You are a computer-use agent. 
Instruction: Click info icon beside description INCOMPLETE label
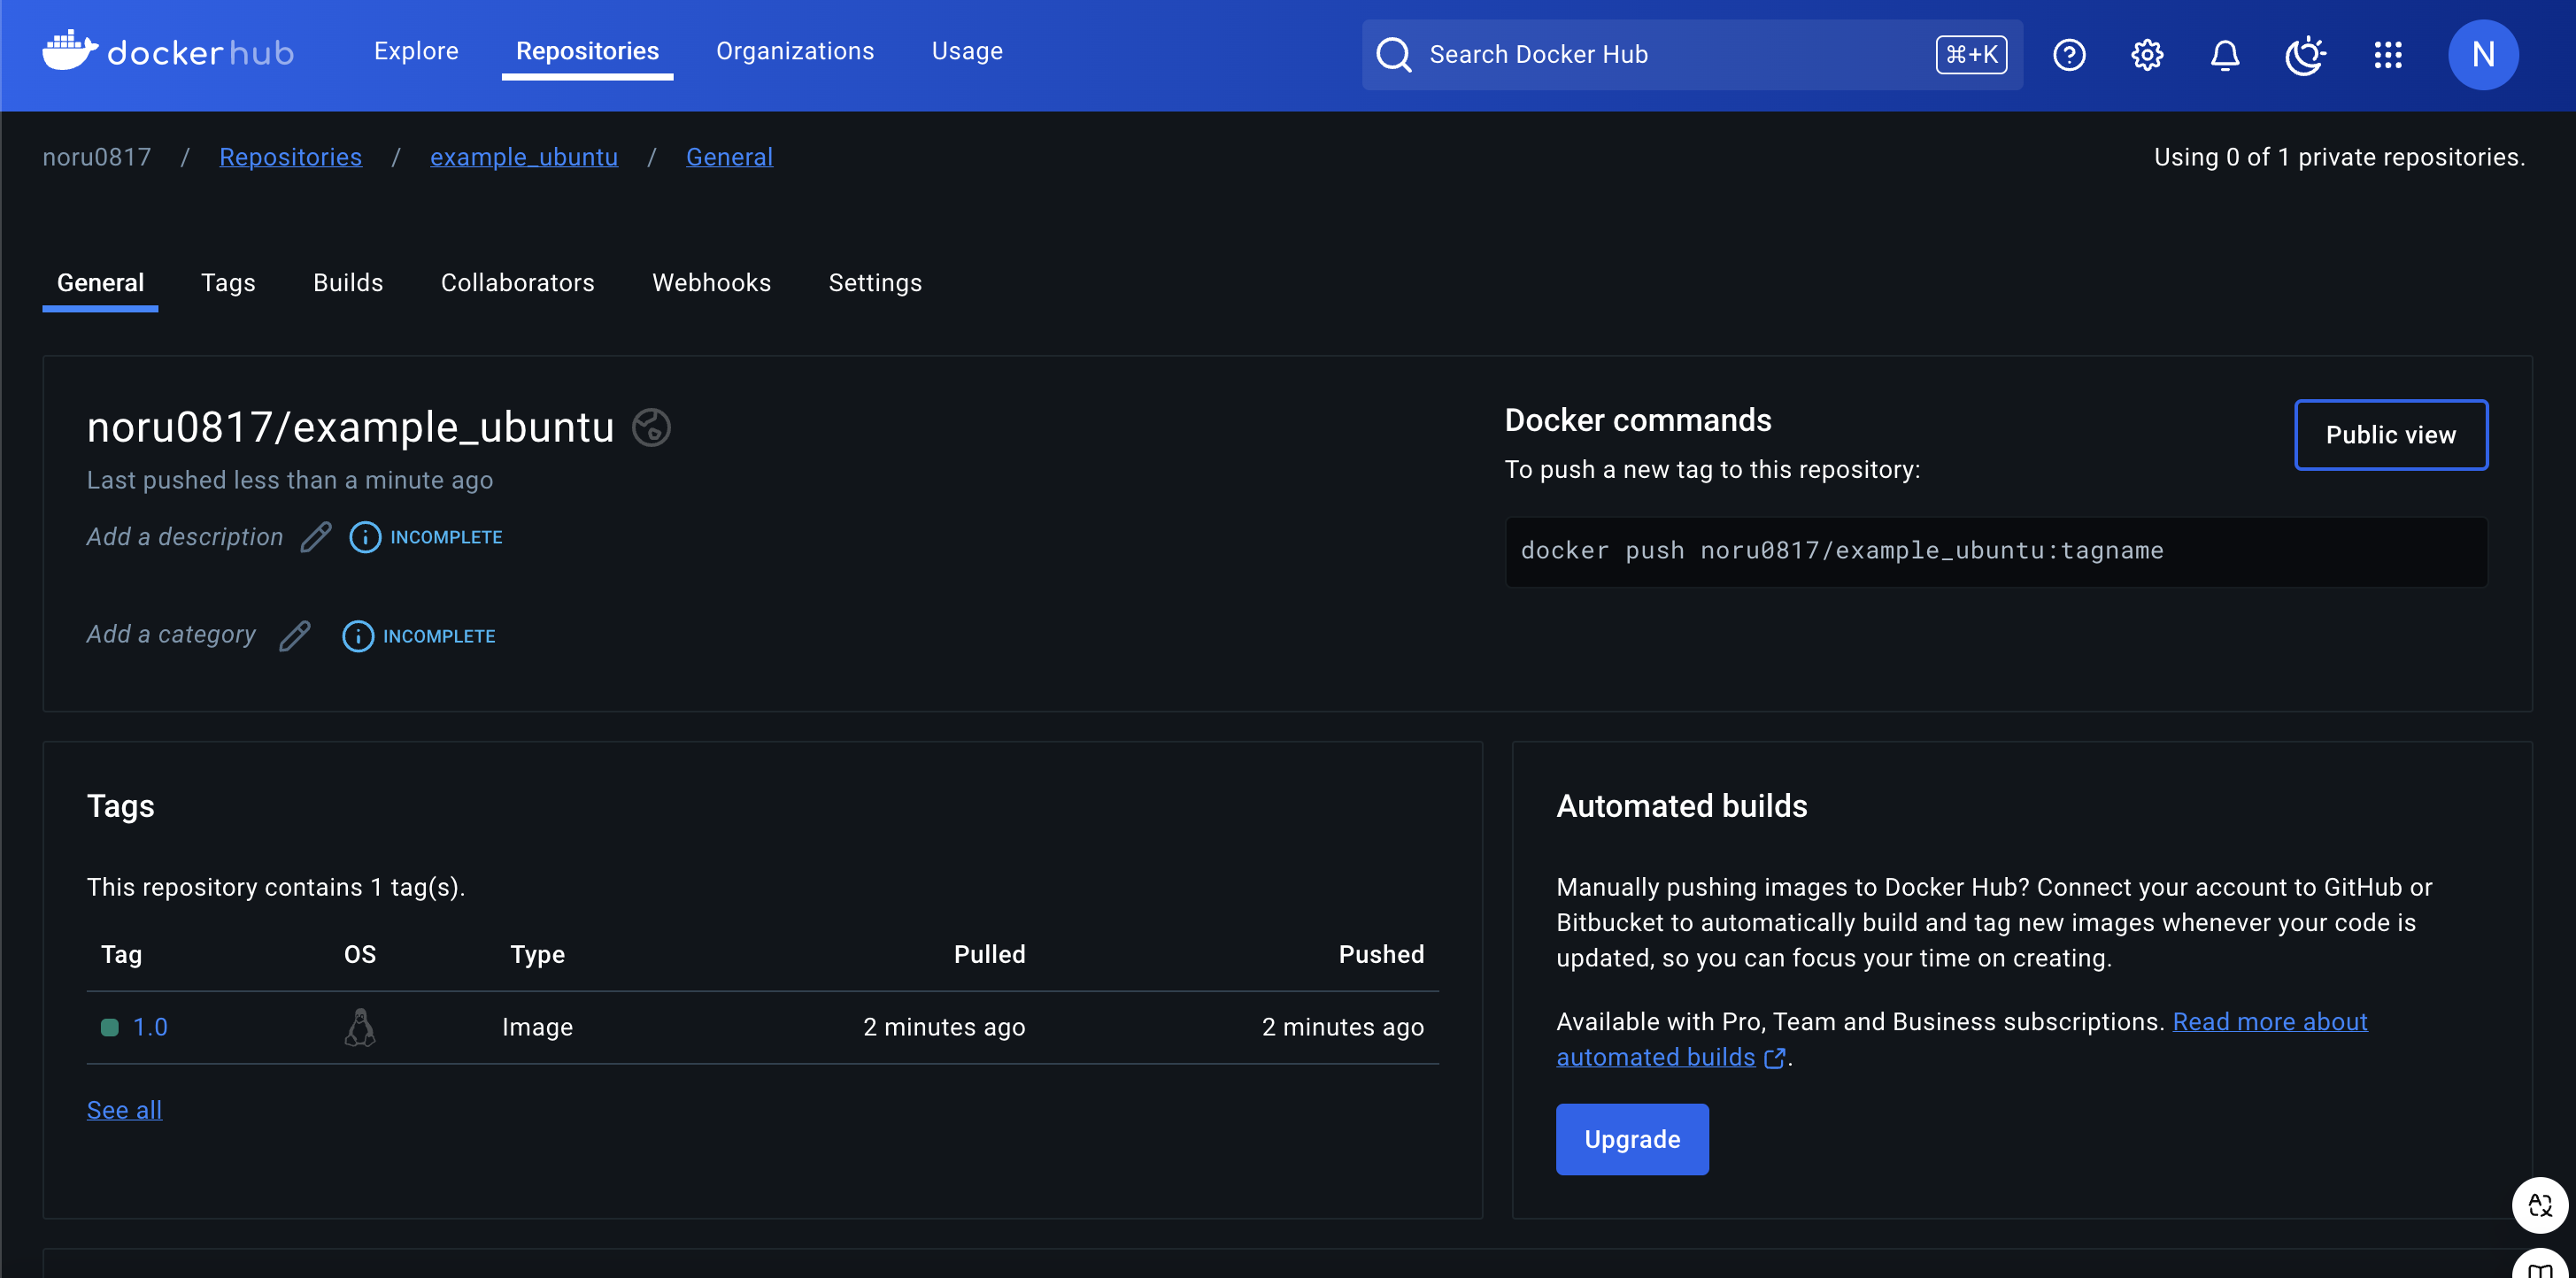pos(365,537)
